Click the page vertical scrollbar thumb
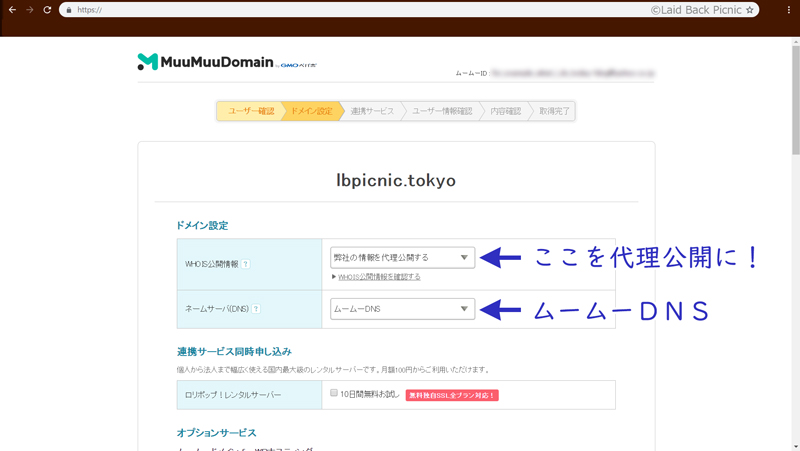 point(795,100)
